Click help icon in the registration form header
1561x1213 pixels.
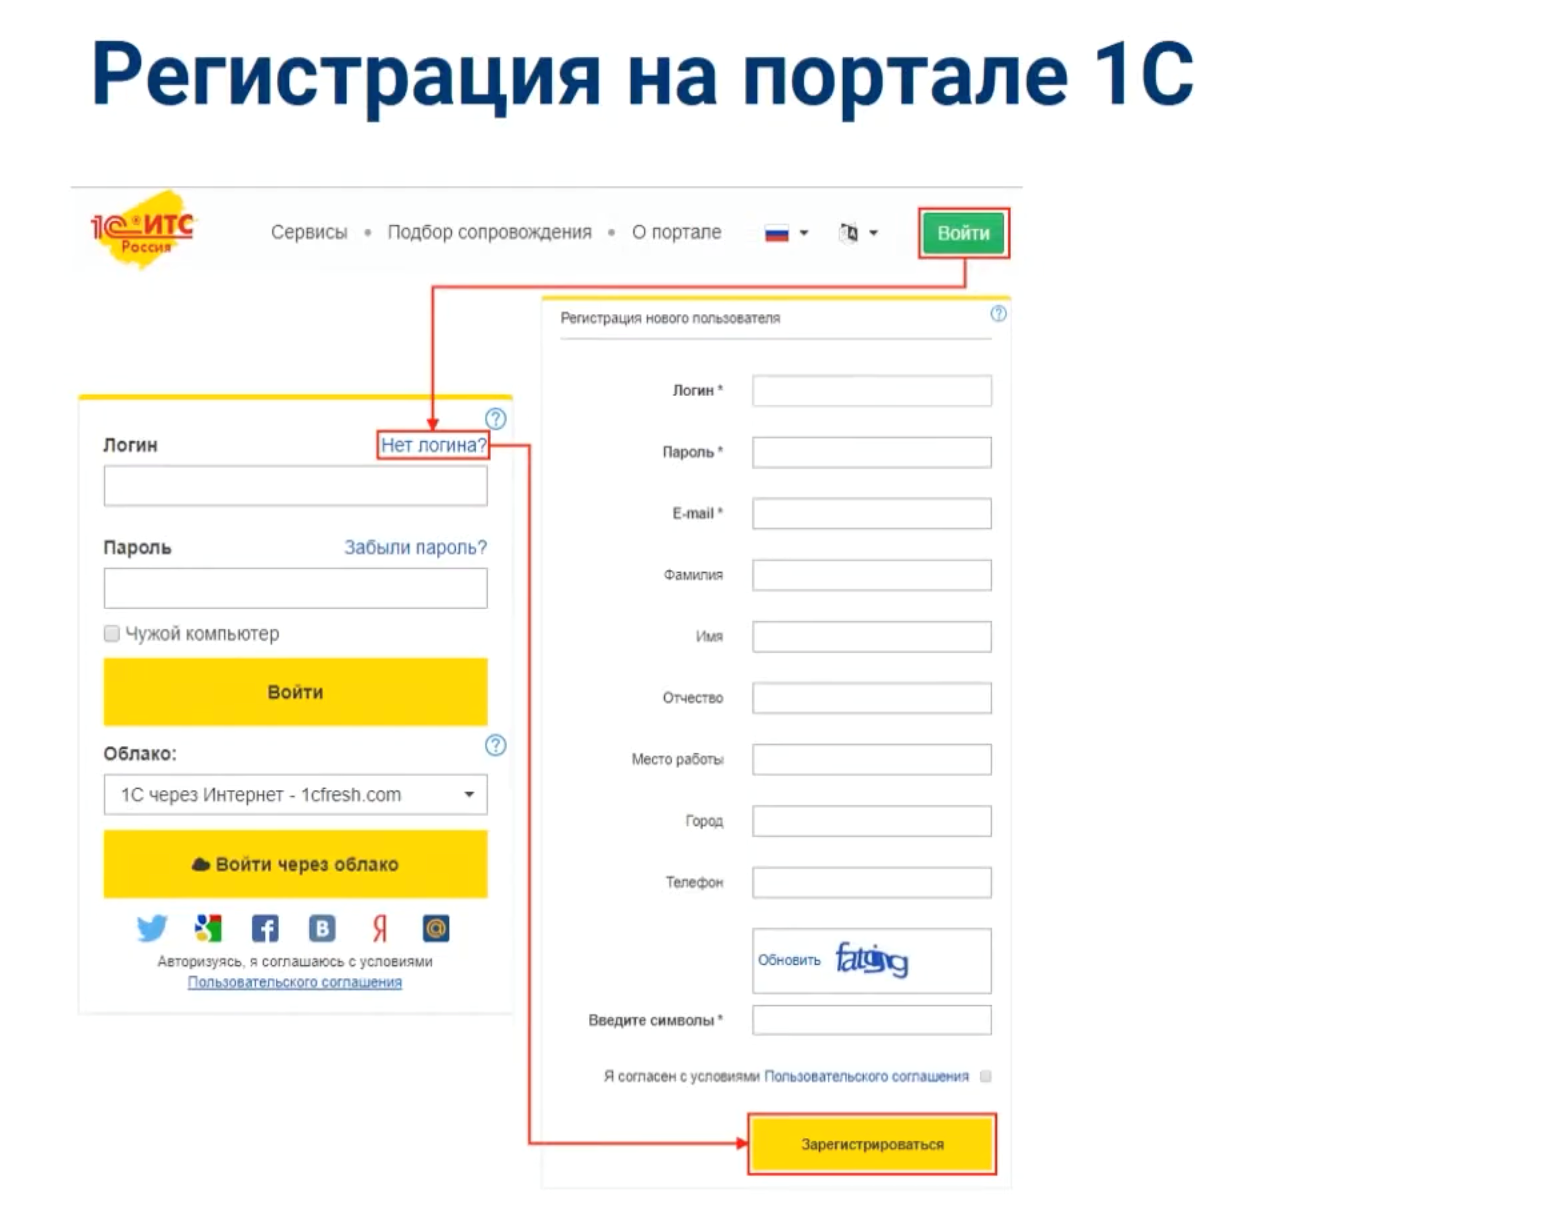(x=998, y=314)
